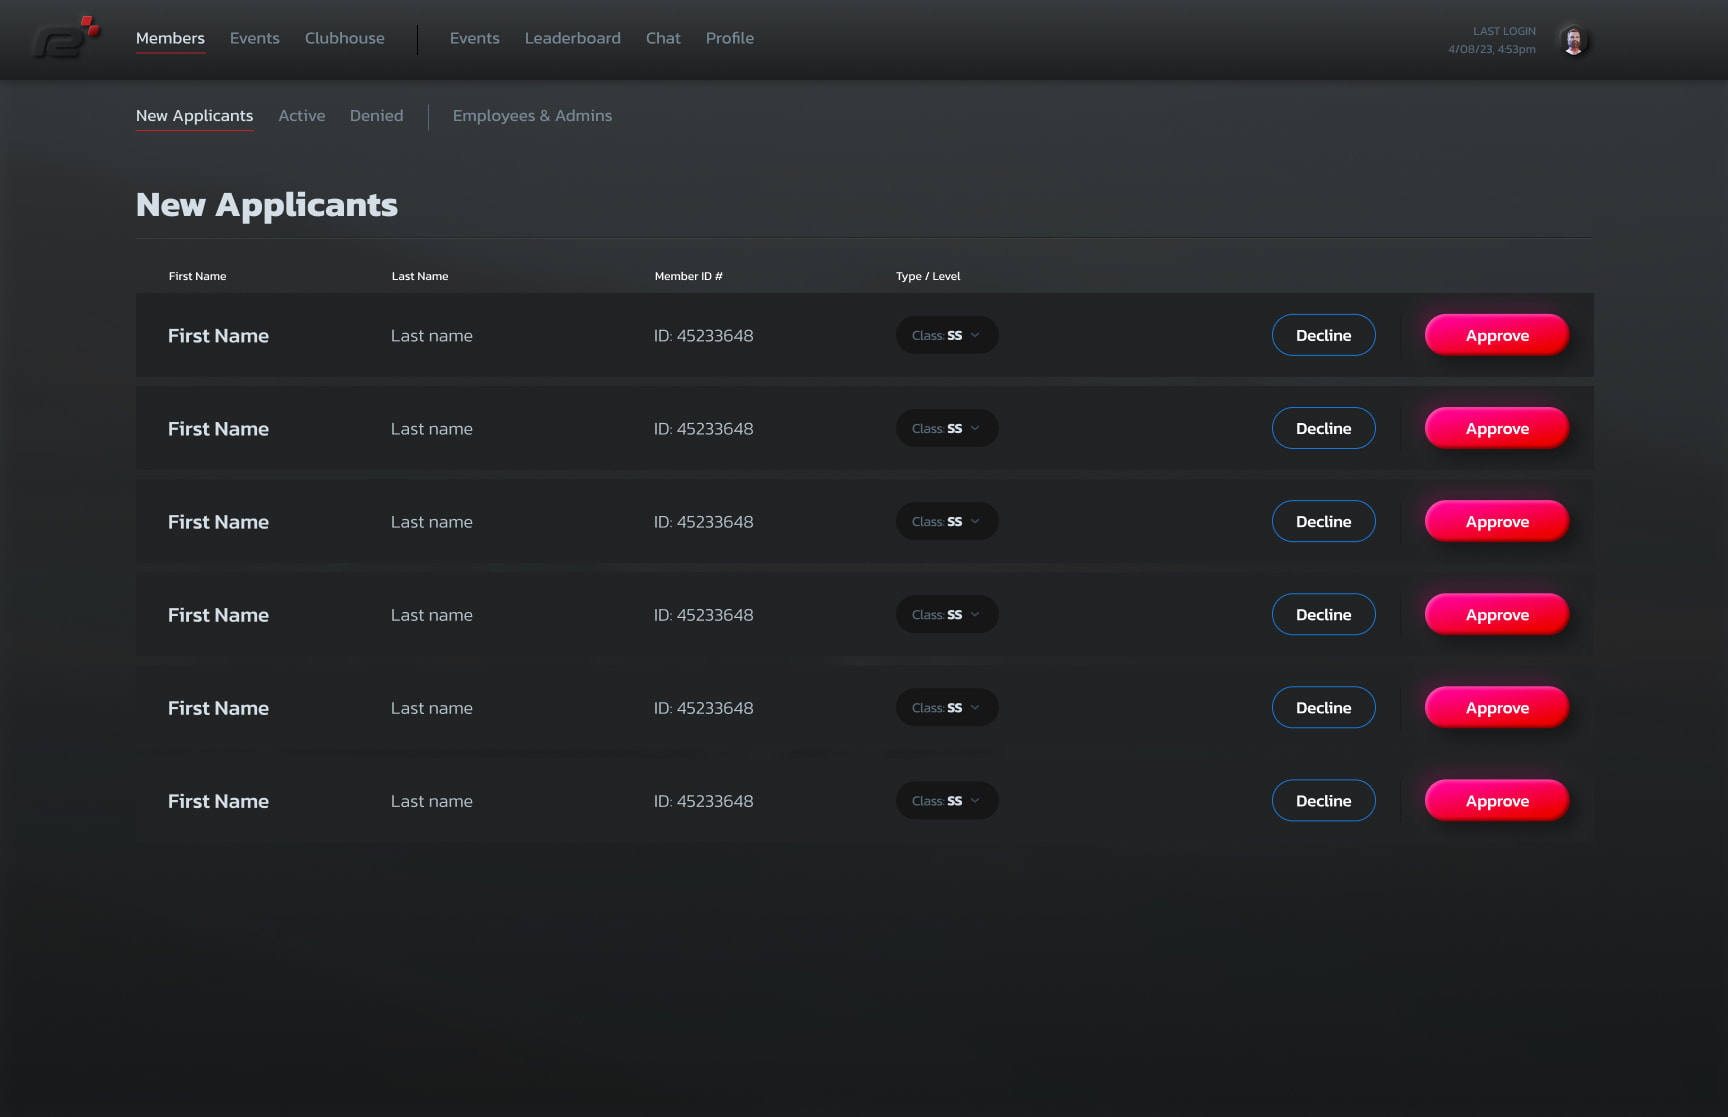Expand the Class SS dropdown in first row
The width and height of the screenshot is (1728, 1117).
coord(947,335)
